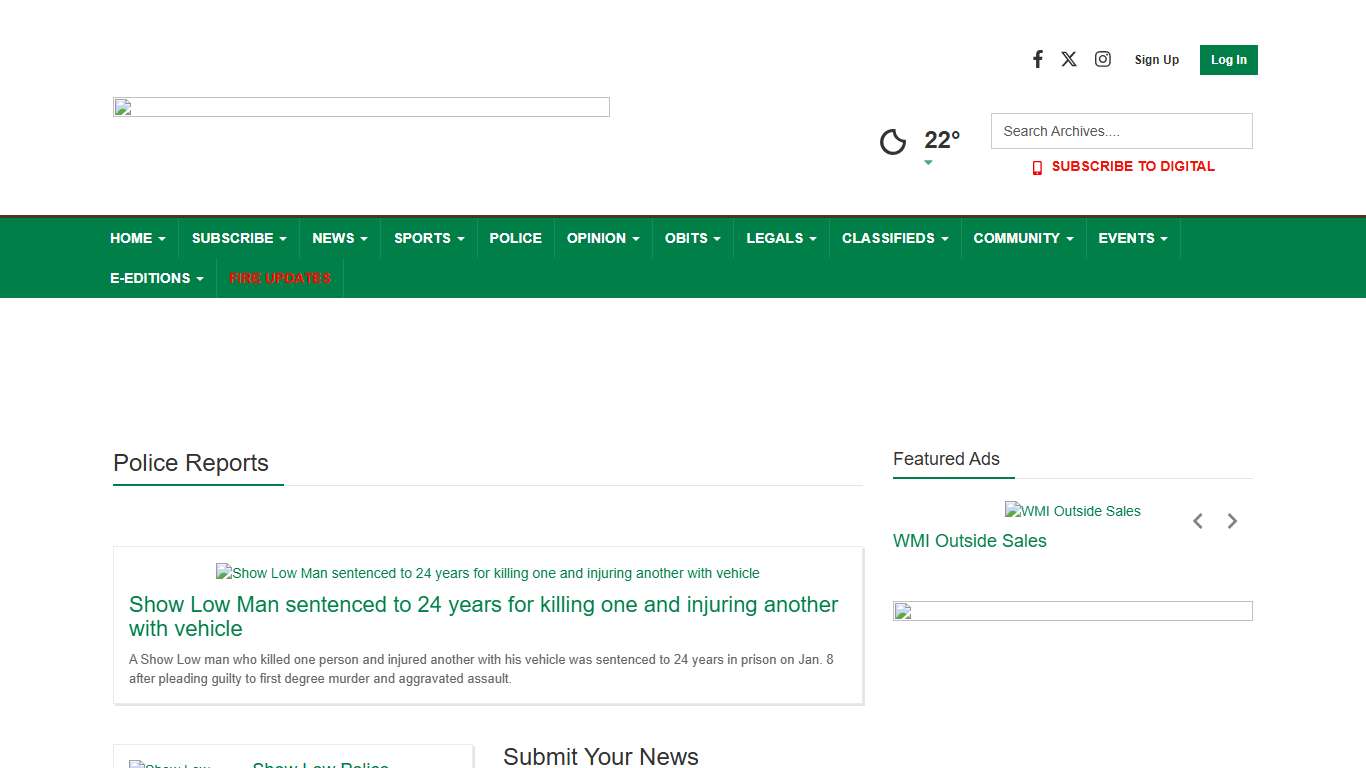
Task: Click the moon weather icon
Action: coord(893,142)
